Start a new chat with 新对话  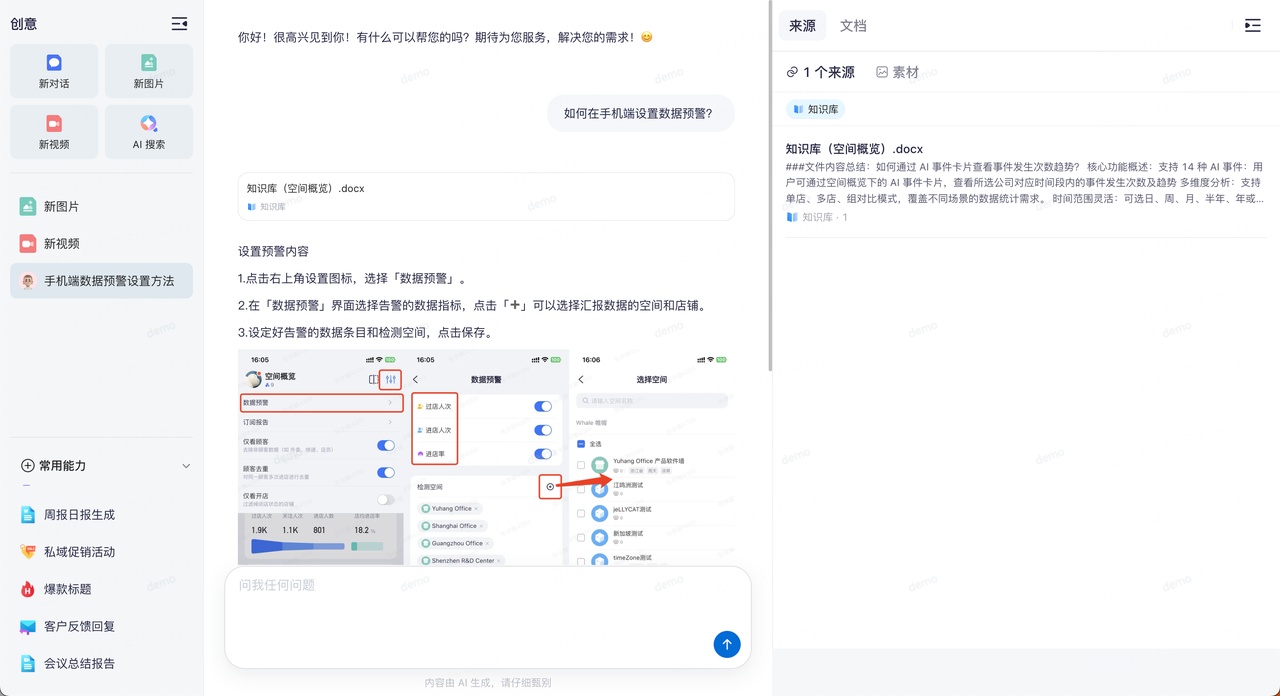point(54,72)
